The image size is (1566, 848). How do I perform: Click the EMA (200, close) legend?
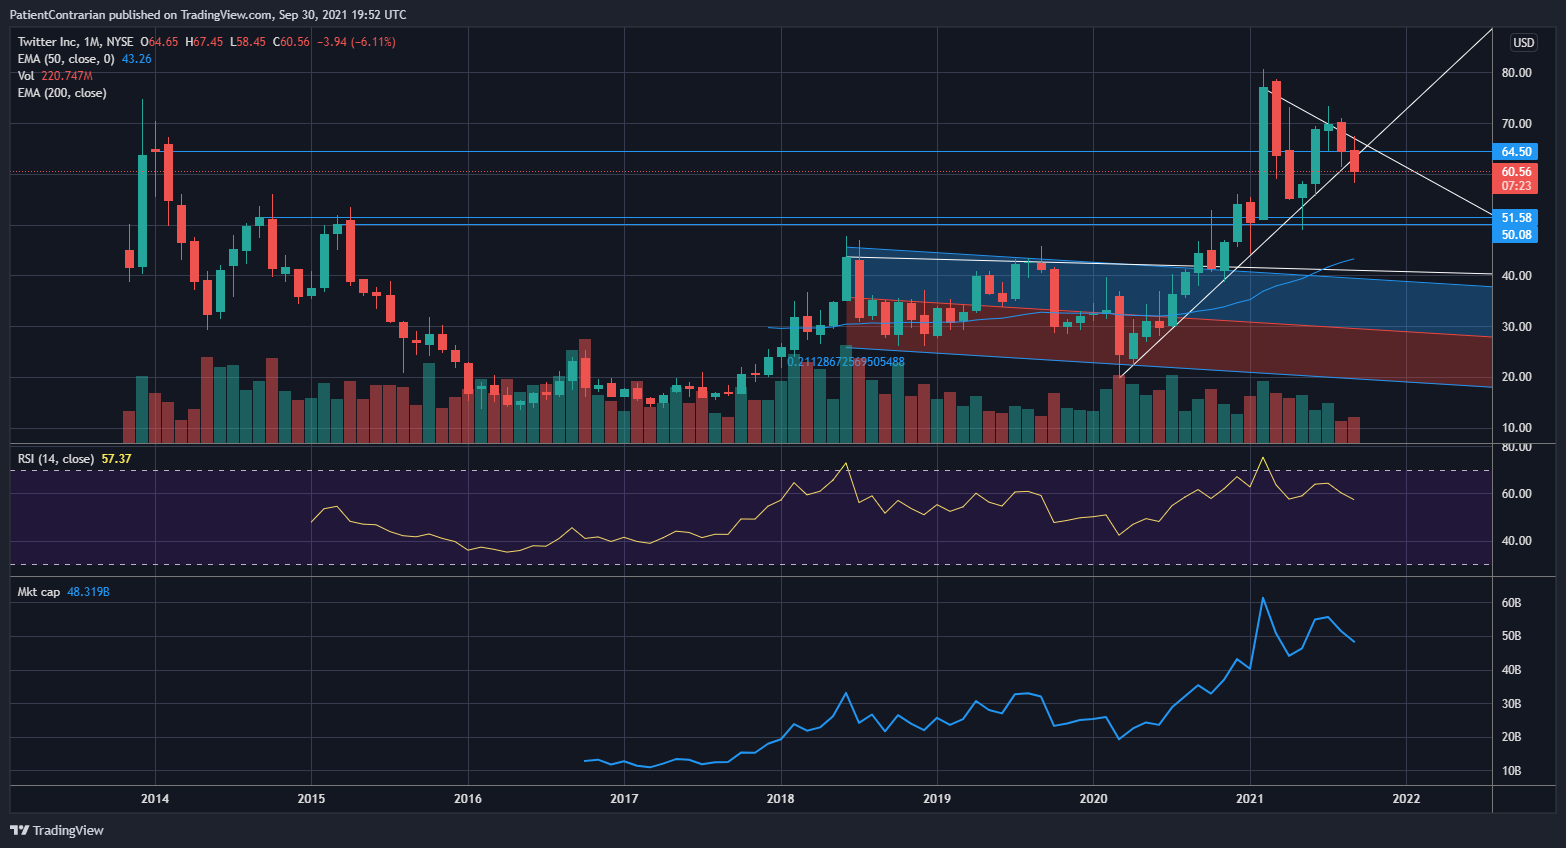(x=62, y=93)
